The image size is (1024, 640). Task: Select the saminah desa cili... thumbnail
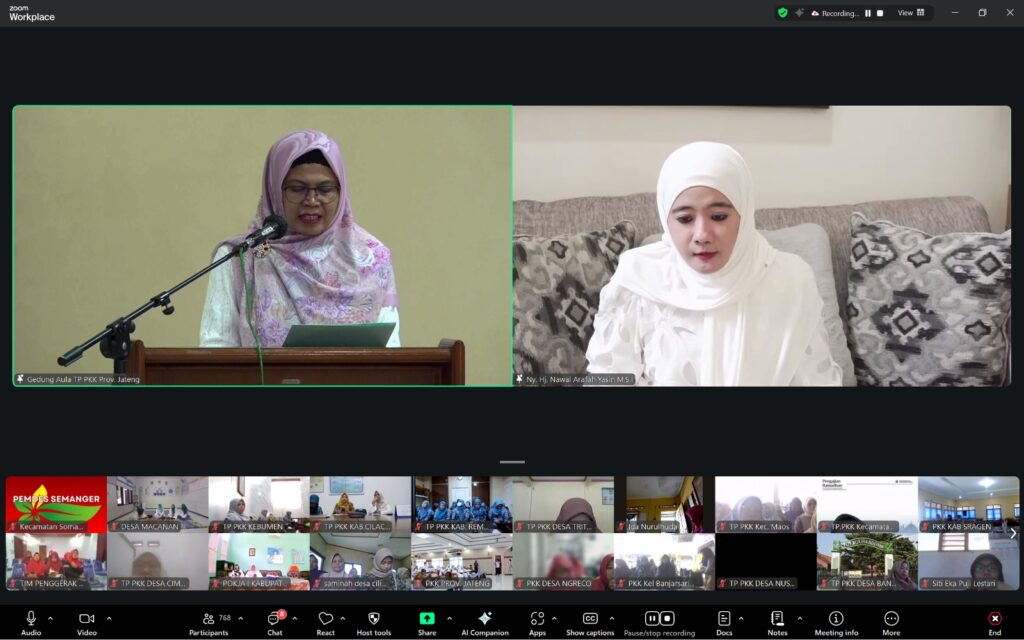tap(360, 562)
